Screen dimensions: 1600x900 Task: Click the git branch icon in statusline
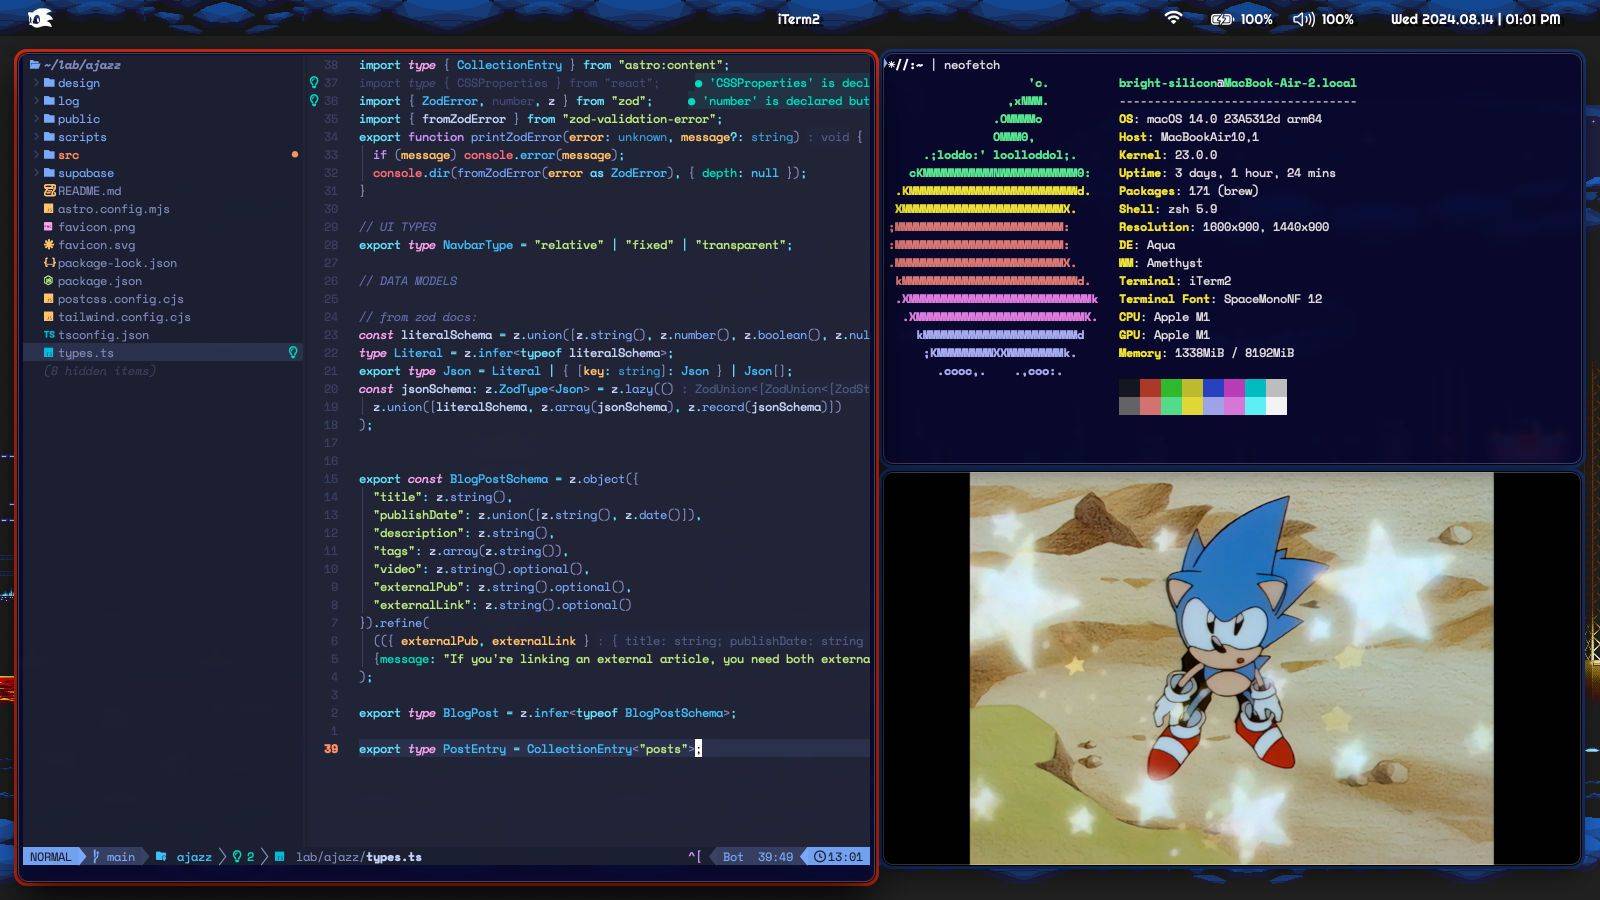point(96,857)
